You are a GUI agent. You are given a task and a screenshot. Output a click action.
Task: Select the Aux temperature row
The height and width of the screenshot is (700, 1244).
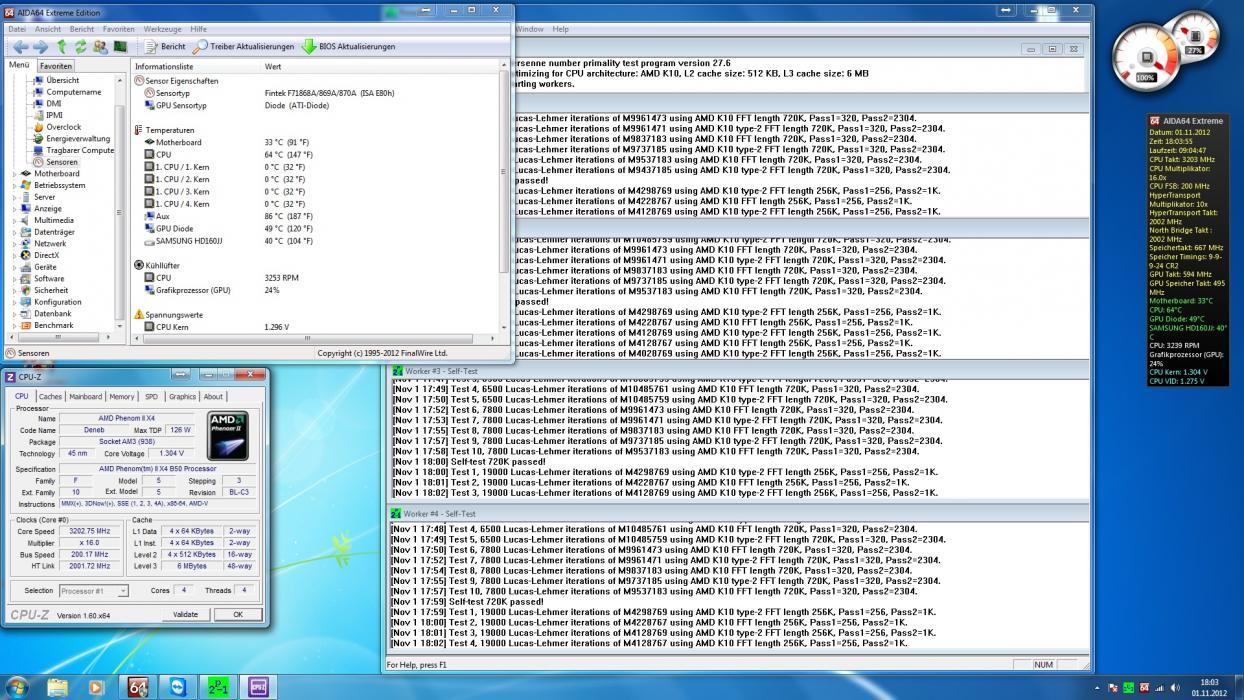pyautogui.click(x=315, y=216)
